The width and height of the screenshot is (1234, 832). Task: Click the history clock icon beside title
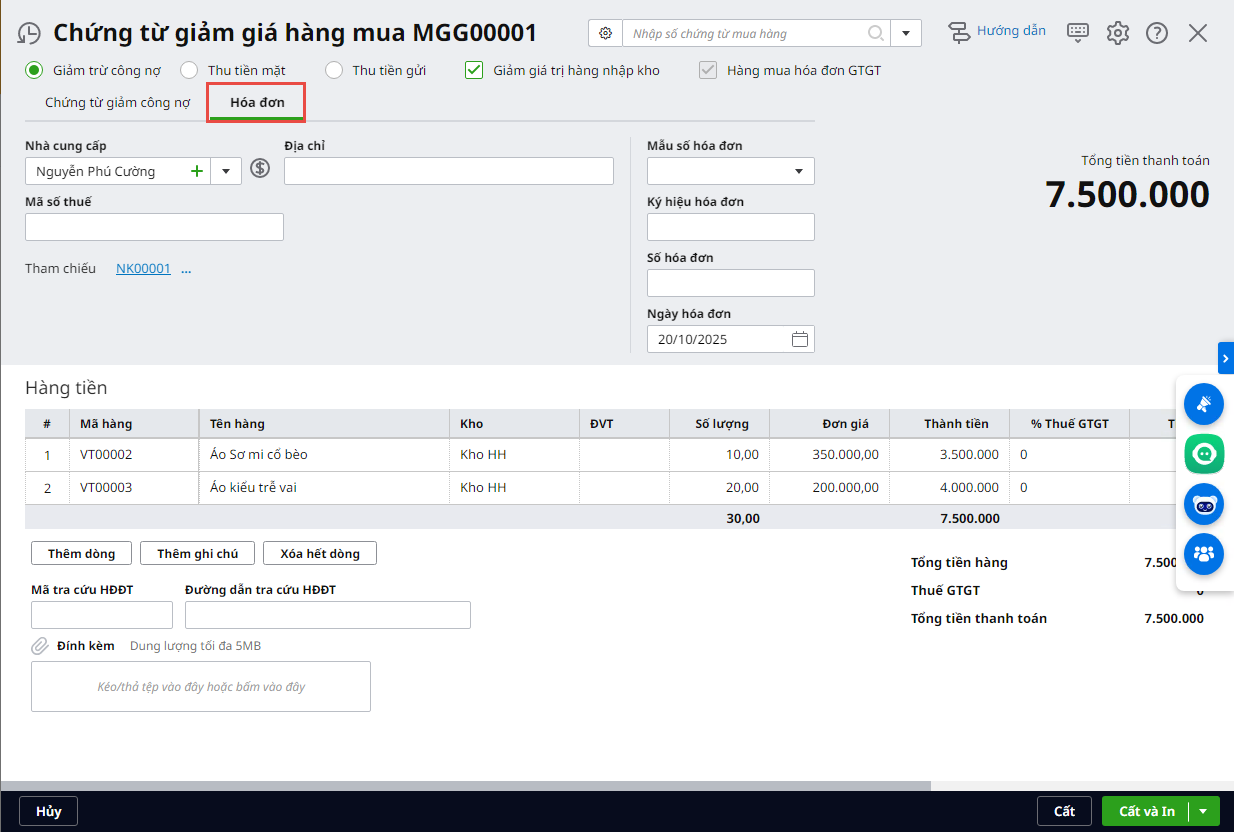29,33
